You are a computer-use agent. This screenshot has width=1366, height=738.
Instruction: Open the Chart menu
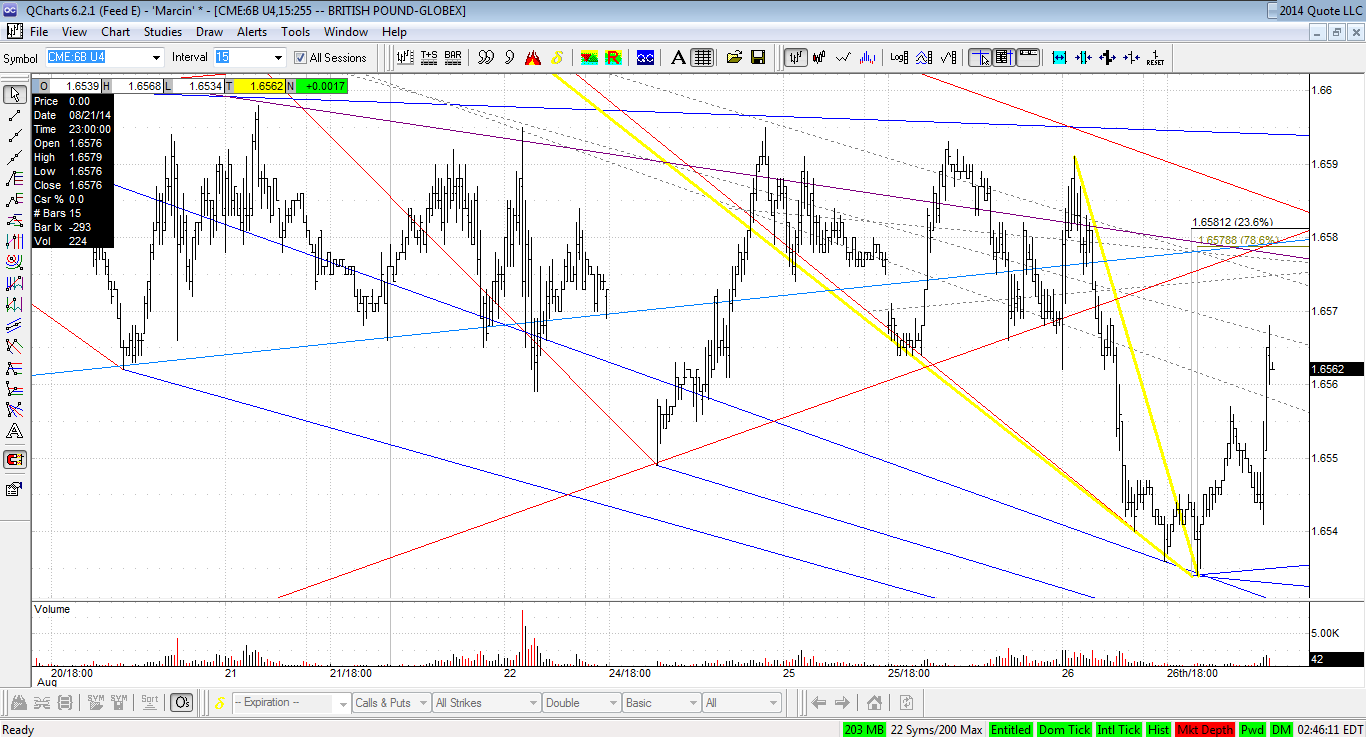click(115, 32)
